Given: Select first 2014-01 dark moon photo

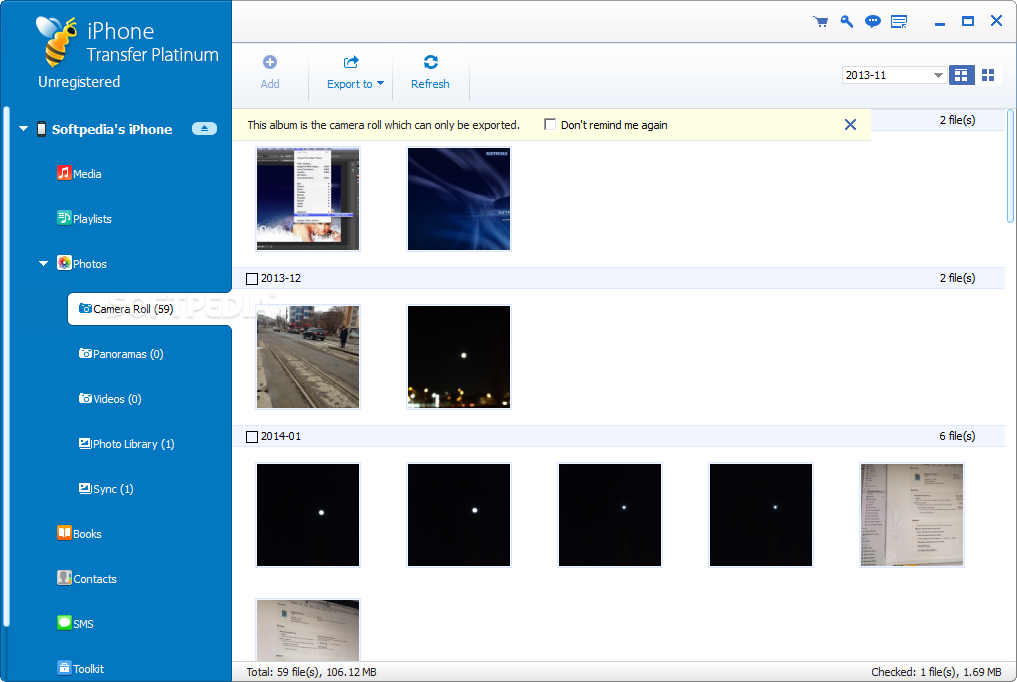Looking at the screenshot, I should pos(308,515).
